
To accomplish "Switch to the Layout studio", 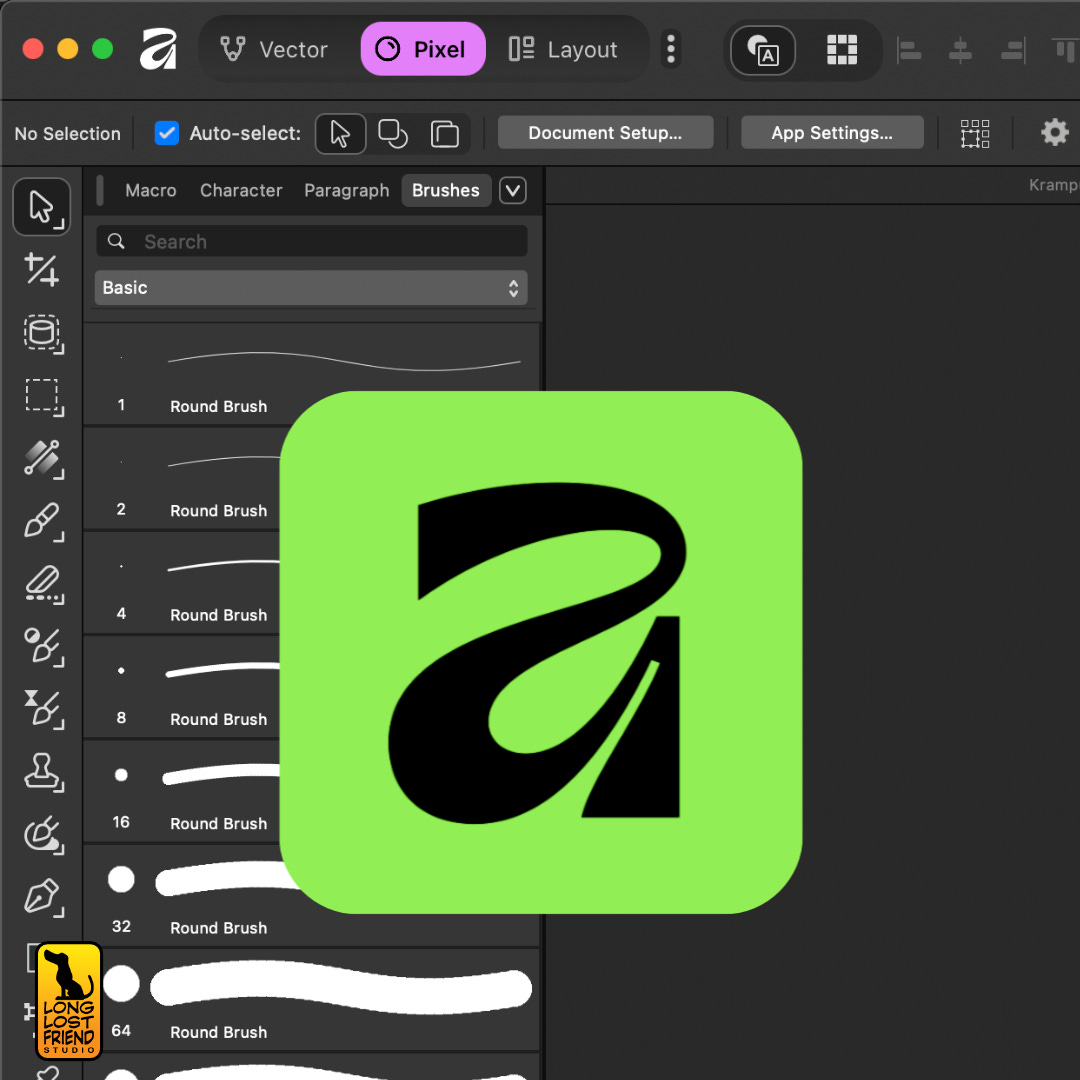I will [563, 50].
